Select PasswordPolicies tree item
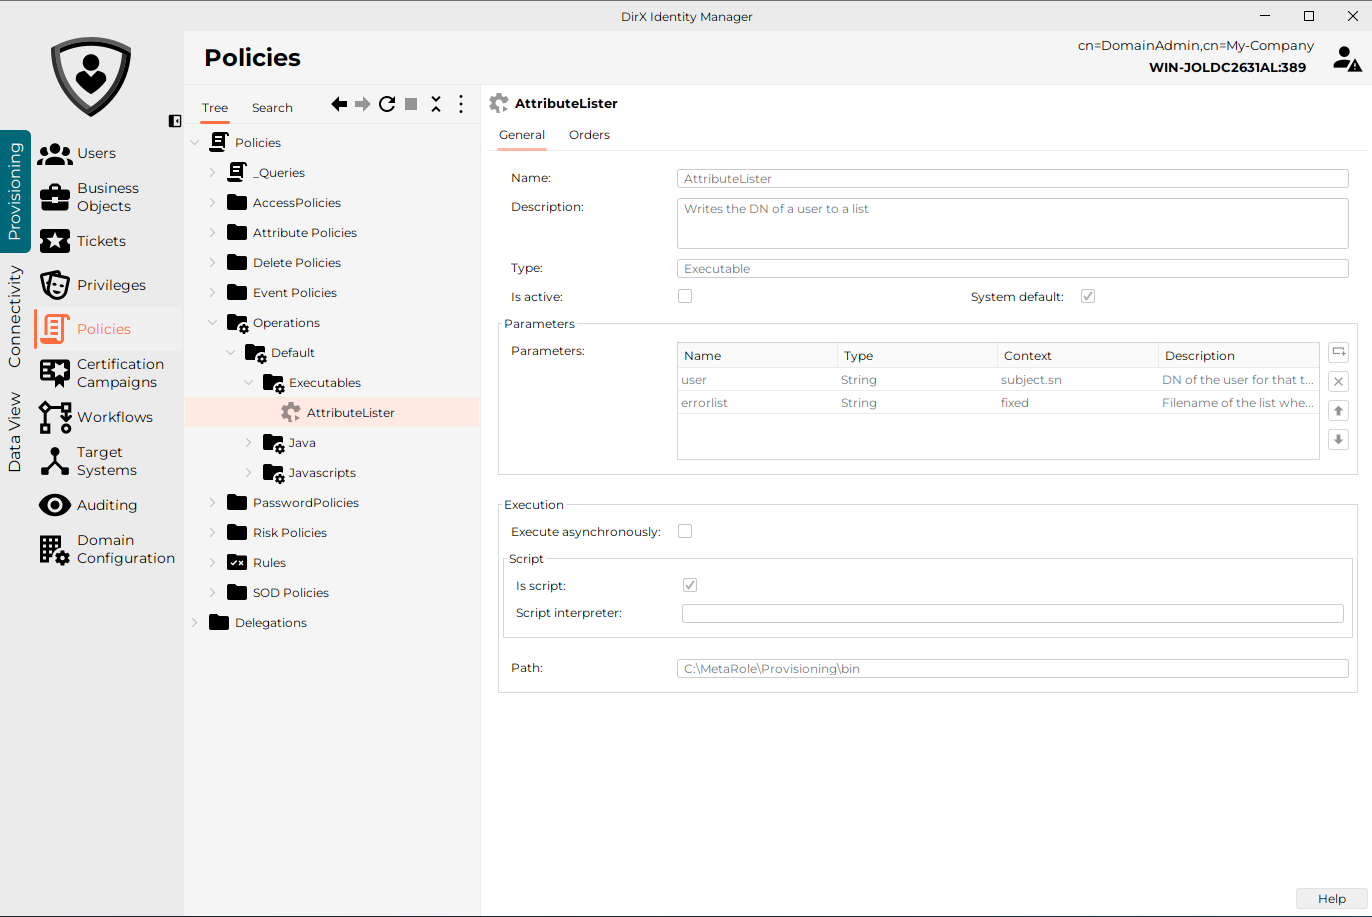 pos(305,502)
